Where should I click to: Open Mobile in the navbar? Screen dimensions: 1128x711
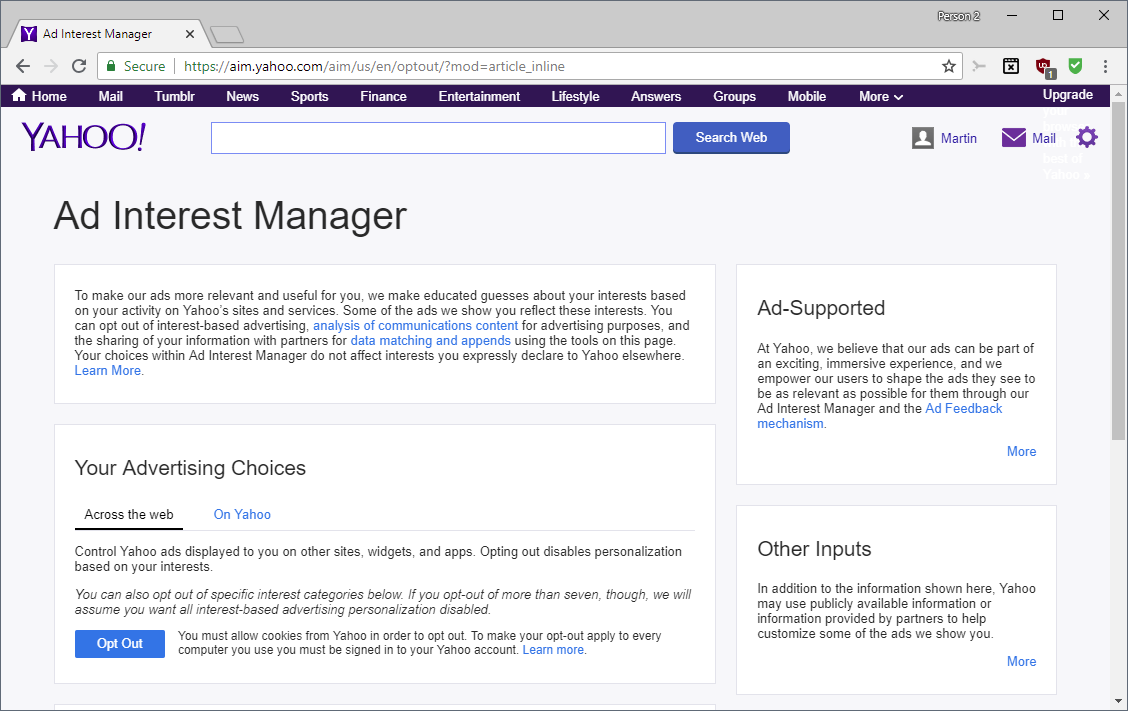coord(806,96)
